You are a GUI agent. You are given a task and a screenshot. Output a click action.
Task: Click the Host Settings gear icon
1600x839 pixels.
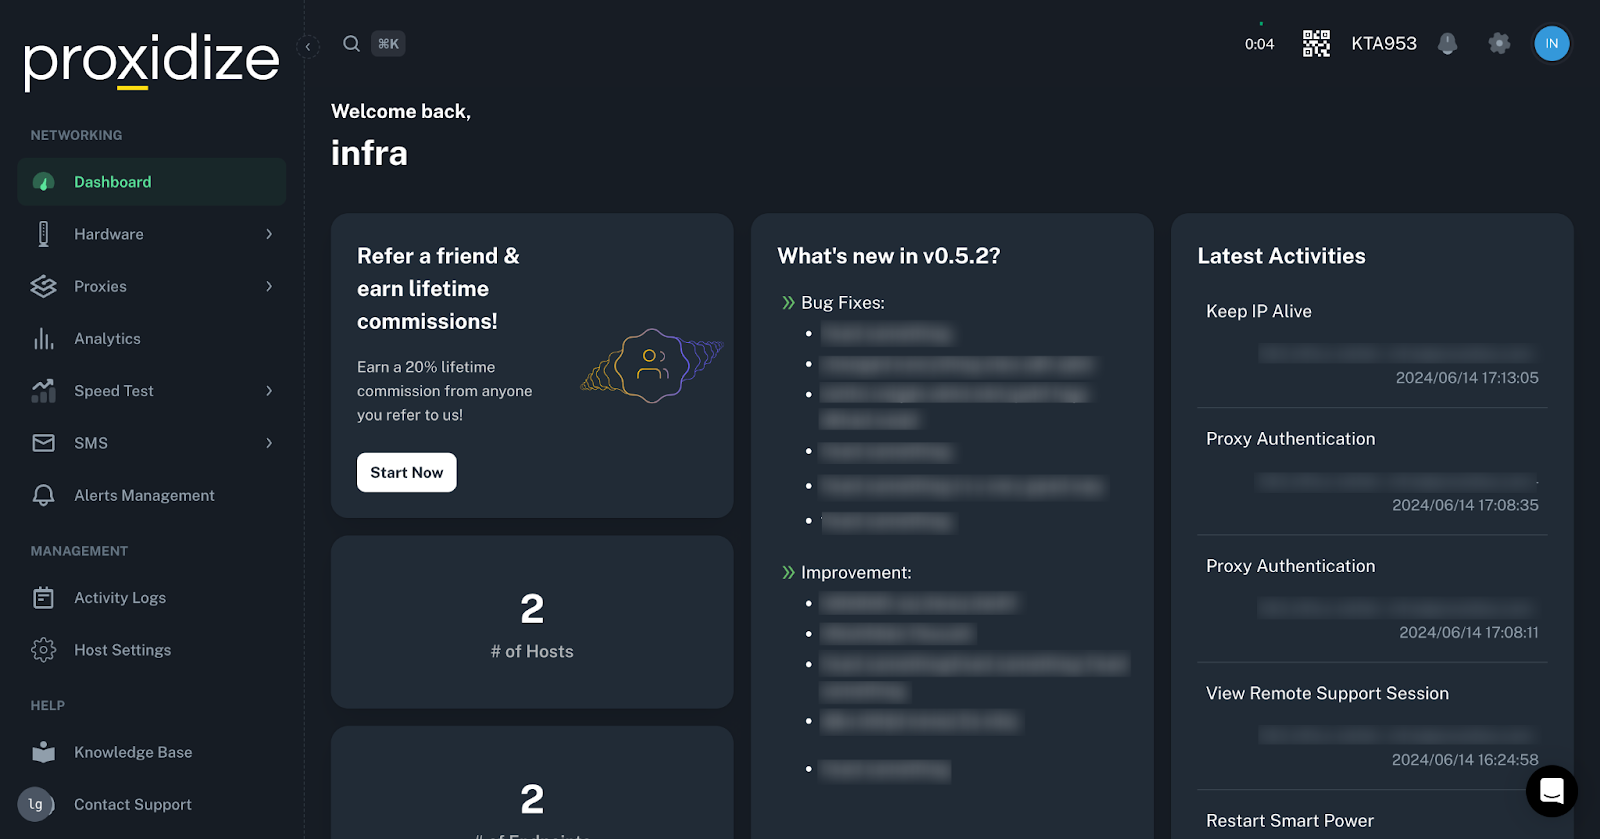(43, 650)
